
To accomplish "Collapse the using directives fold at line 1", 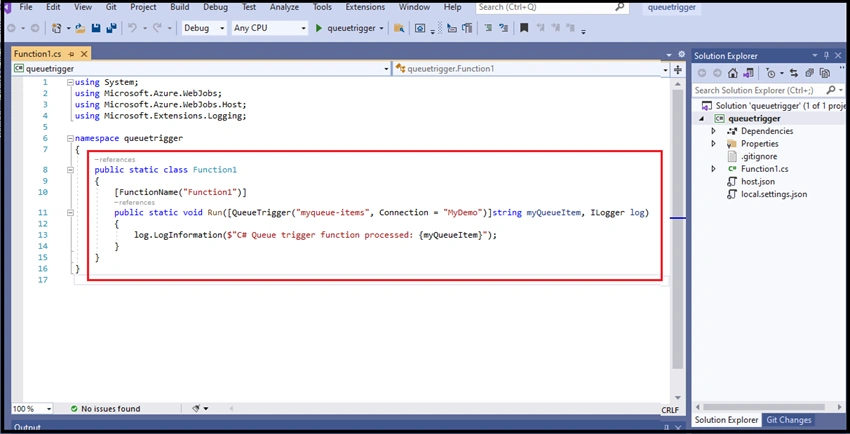I will (x=70, y=82).
